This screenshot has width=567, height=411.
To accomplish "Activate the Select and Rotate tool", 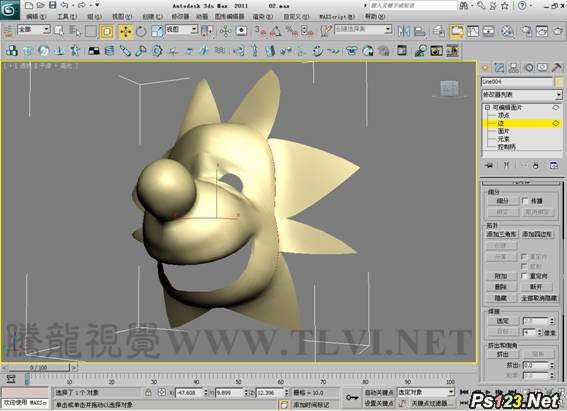I will click(x=141, y=31).
